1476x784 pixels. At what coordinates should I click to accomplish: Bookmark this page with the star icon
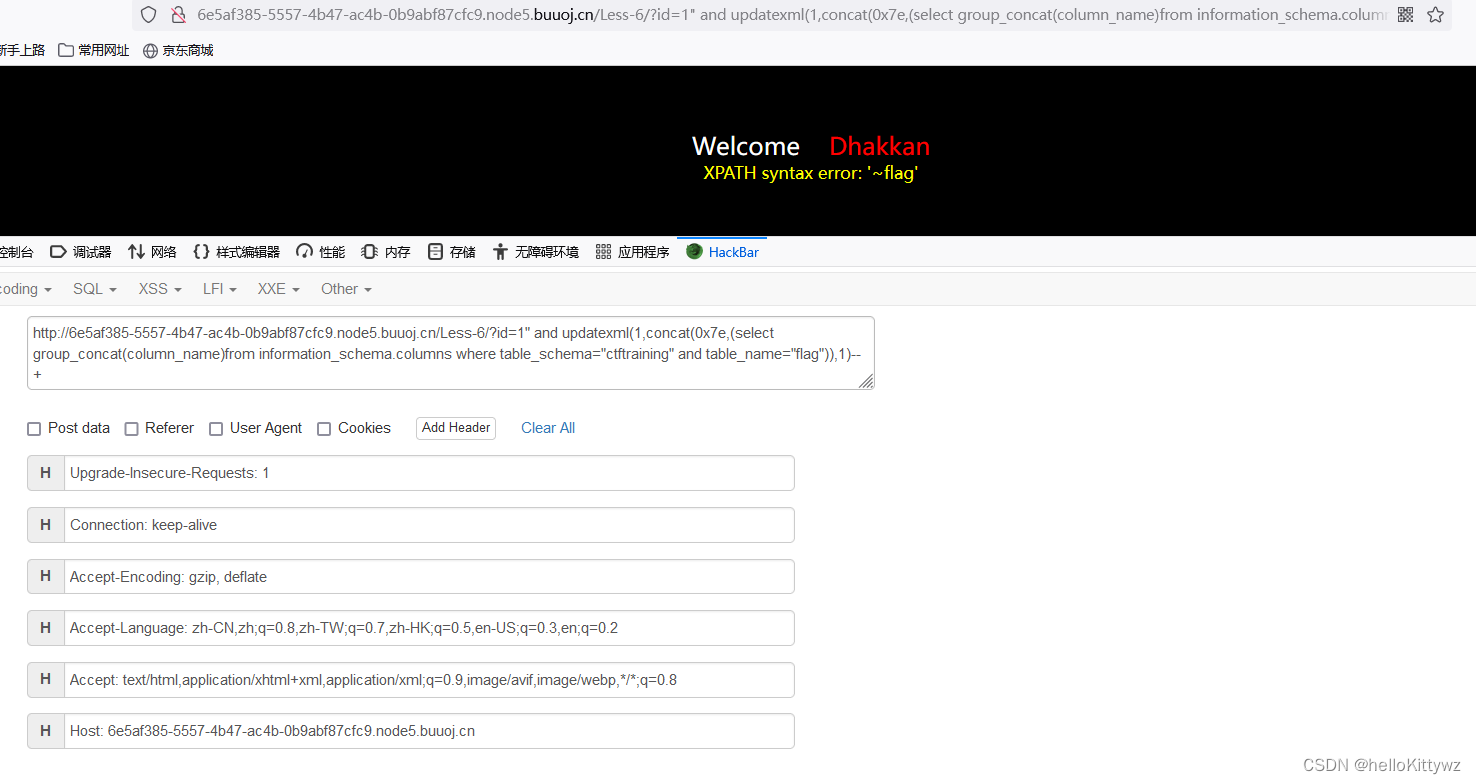pyautogui.click(x=1435, y=15)
